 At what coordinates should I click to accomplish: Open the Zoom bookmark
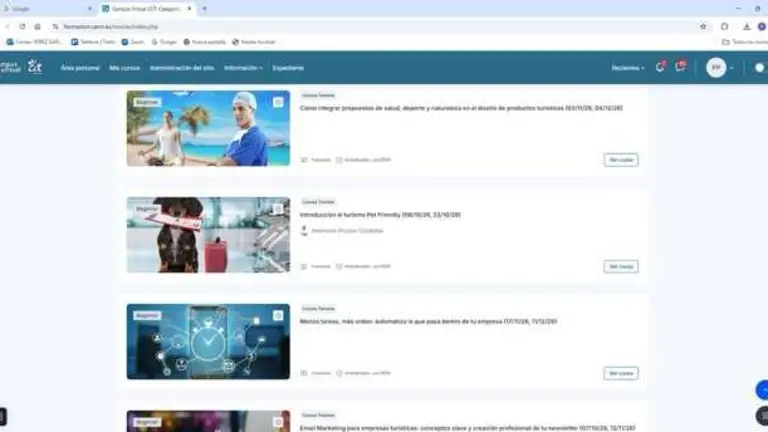133,42
